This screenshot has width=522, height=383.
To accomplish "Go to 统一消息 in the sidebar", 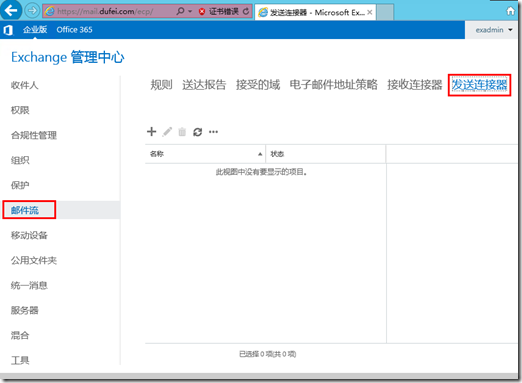I will coord(29,285).
